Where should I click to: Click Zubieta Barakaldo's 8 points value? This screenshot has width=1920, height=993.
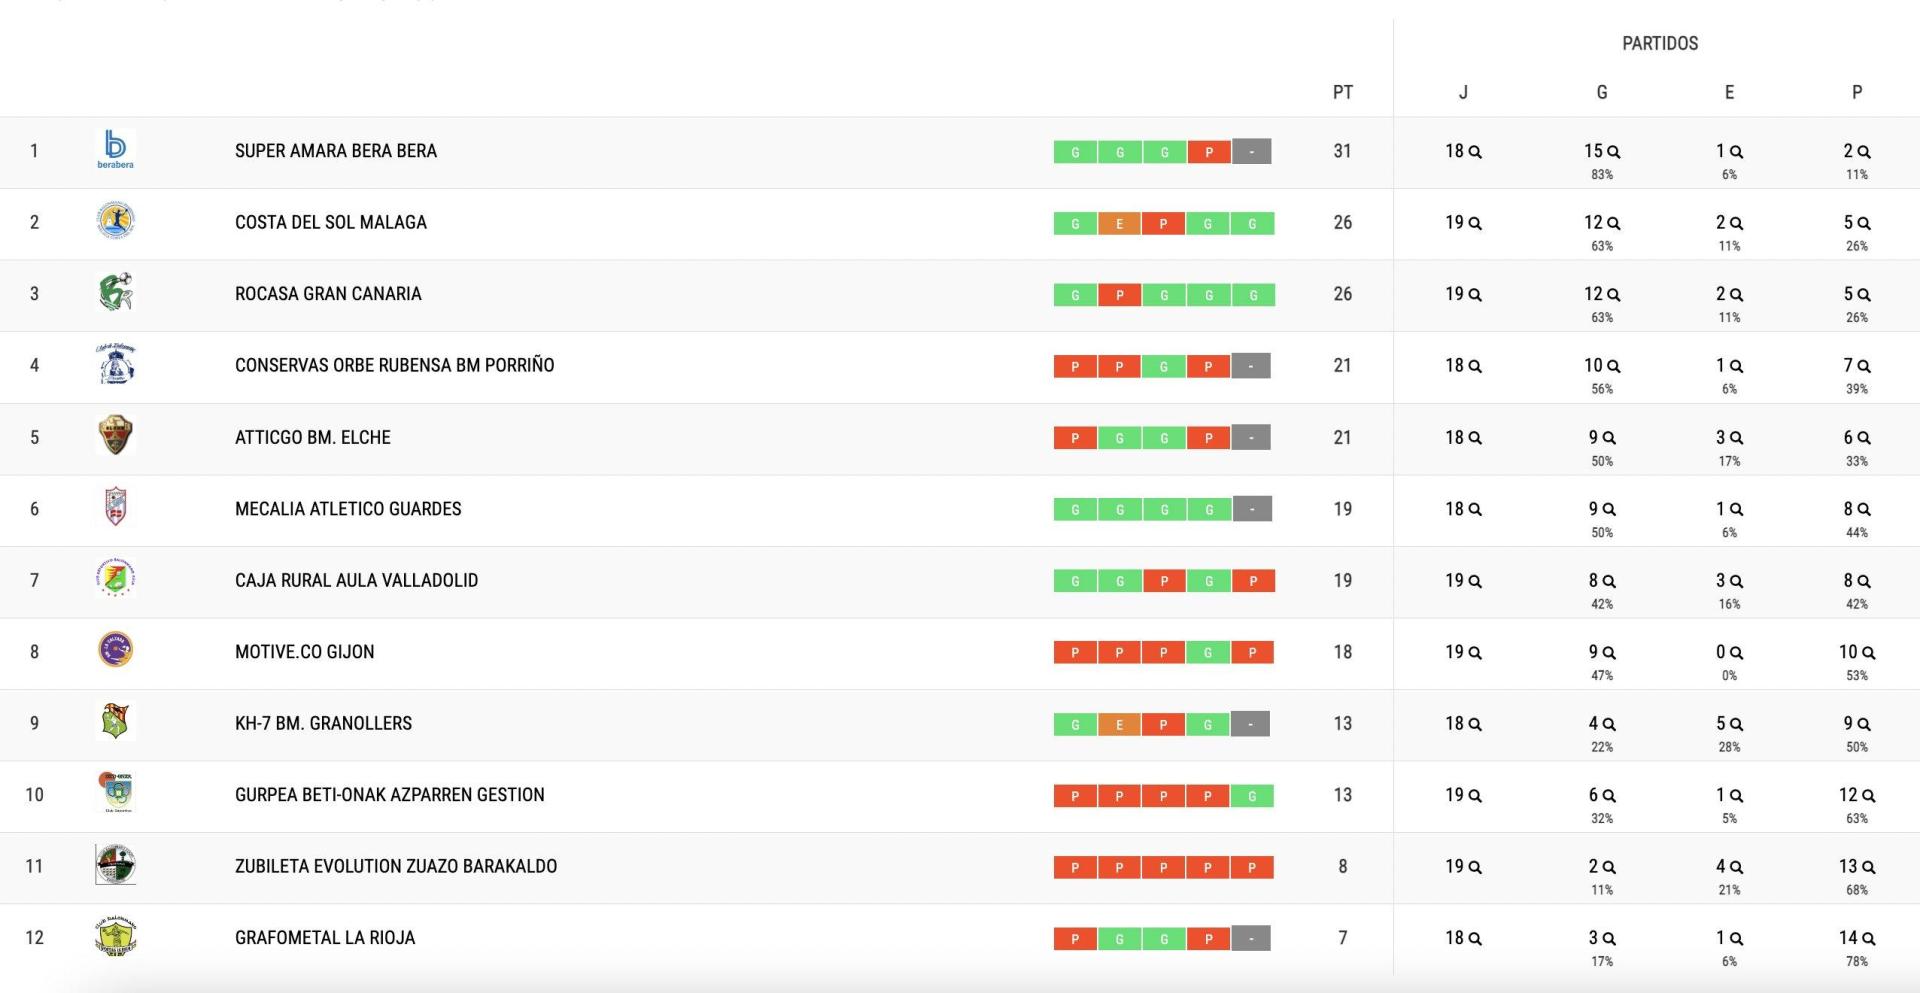point(1343,866)
